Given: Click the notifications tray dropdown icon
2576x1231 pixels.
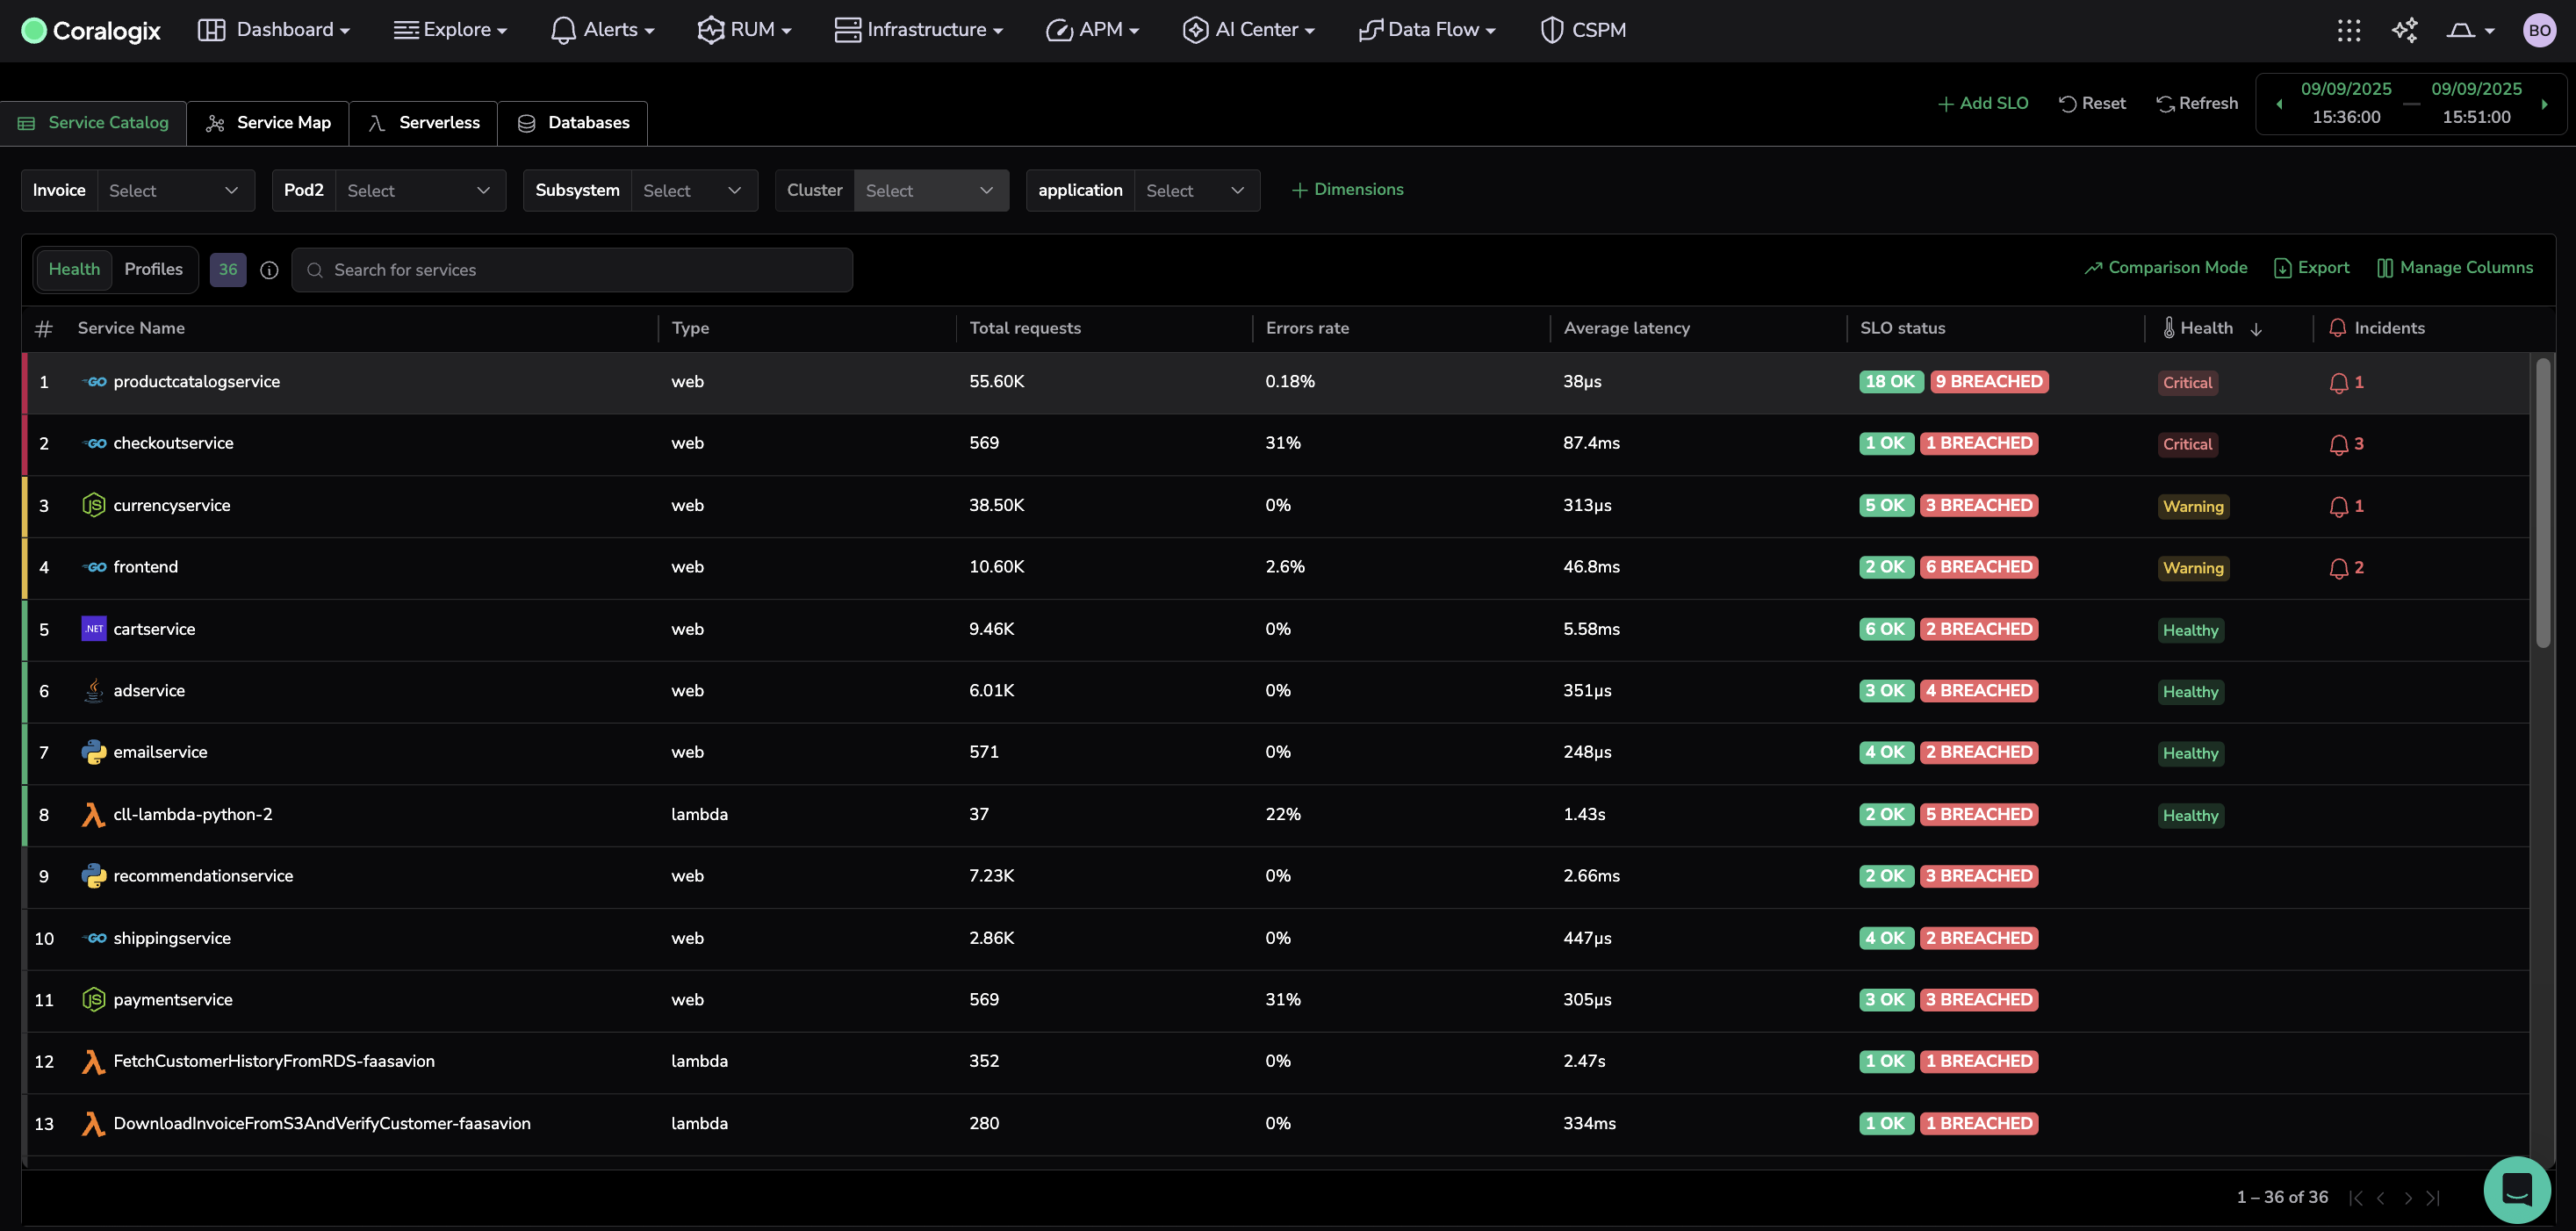Looking at the screenshot, I should pyautogui.click(x=2470, y=30).
